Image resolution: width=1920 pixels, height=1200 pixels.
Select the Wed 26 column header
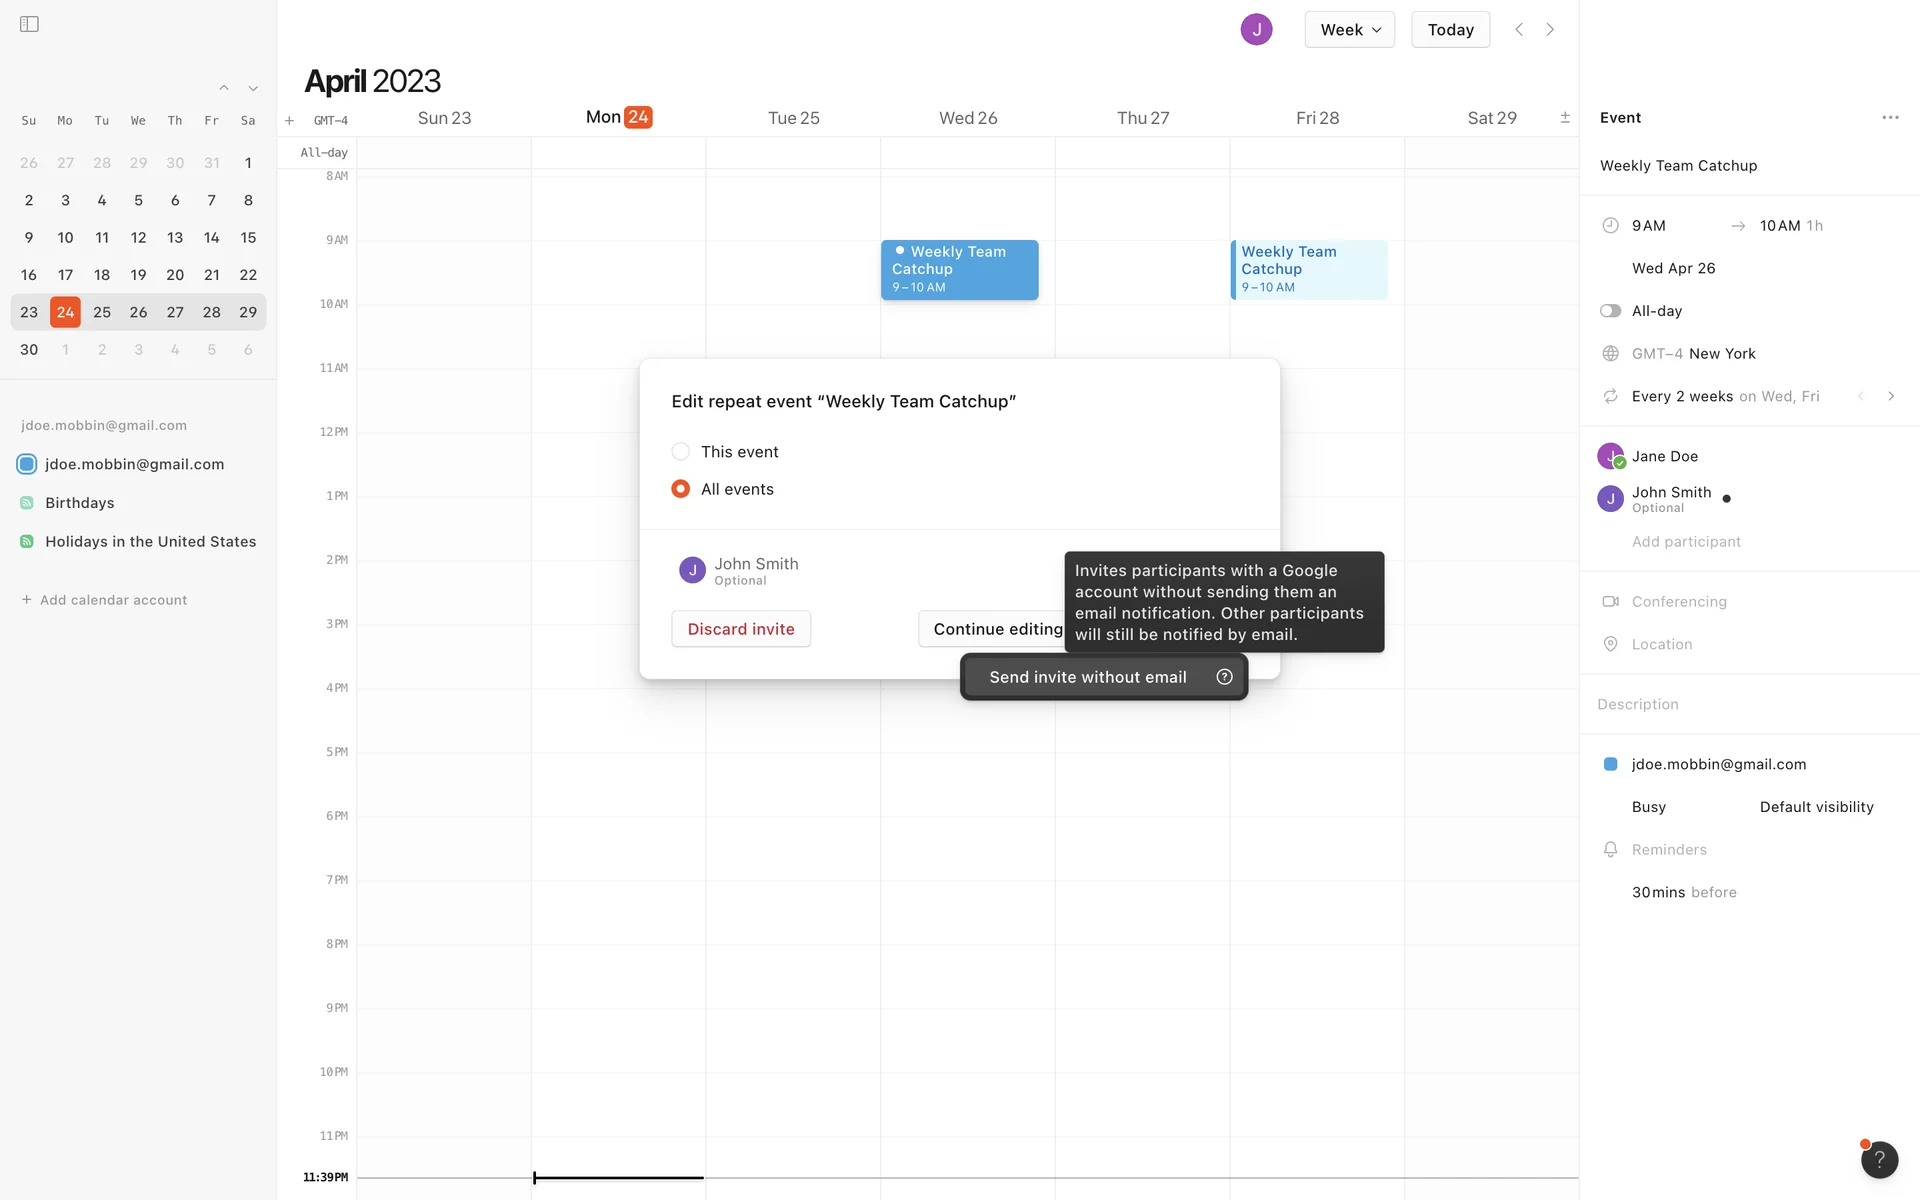(x=967, y=118)
